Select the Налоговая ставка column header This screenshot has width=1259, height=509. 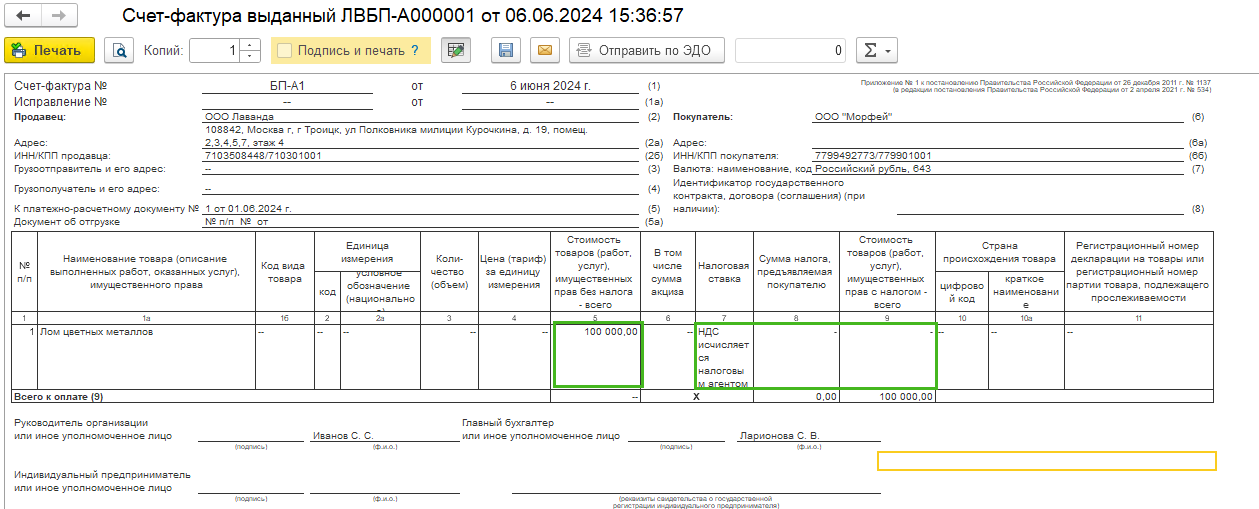click(725, 272)
